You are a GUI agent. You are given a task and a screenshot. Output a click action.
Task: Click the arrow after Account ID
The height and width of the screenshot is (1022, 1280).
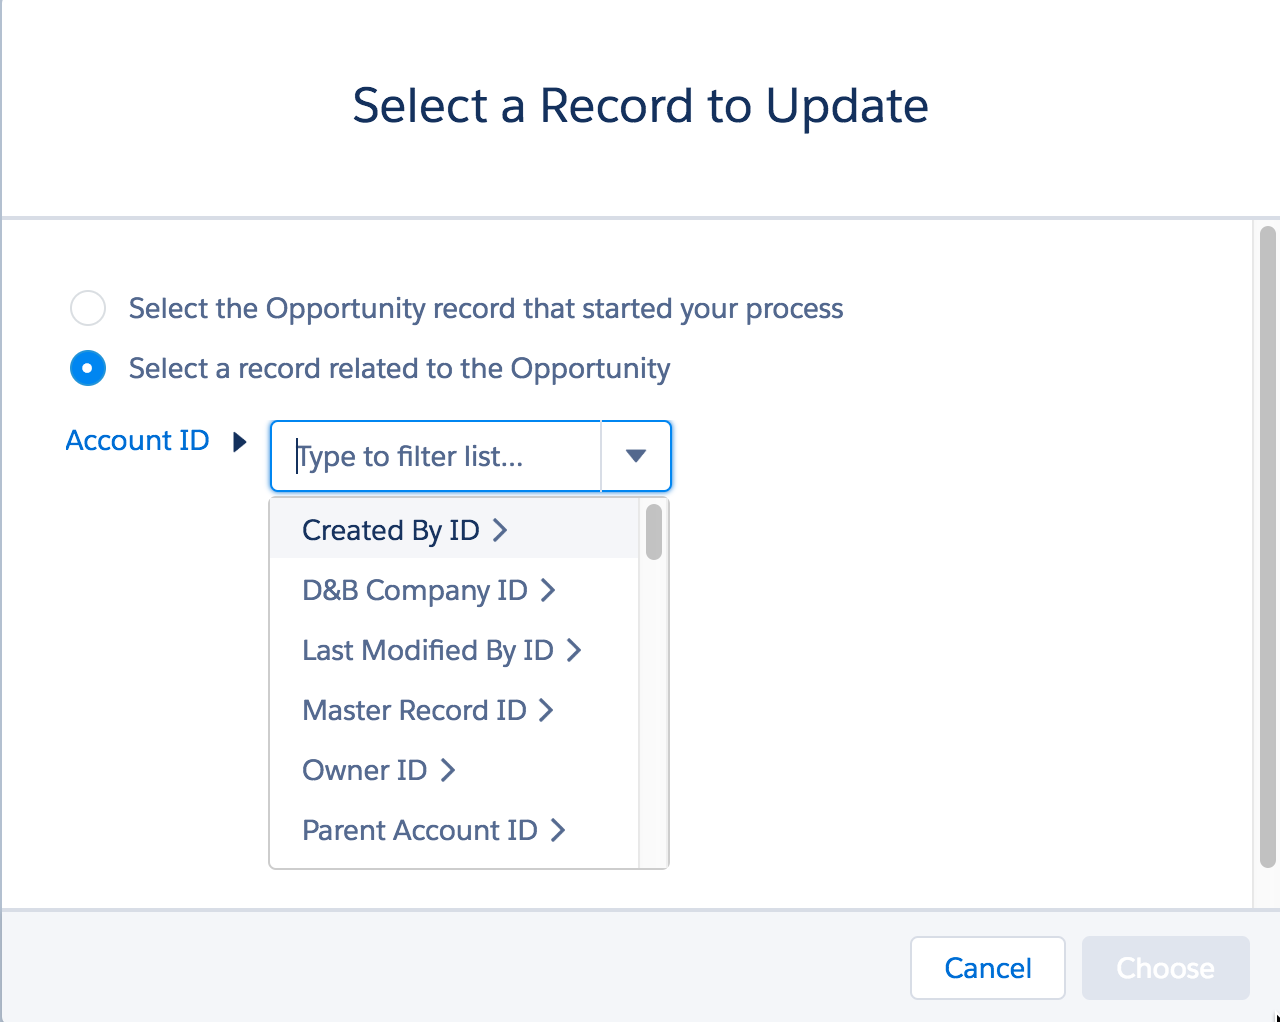pos(239,441)
